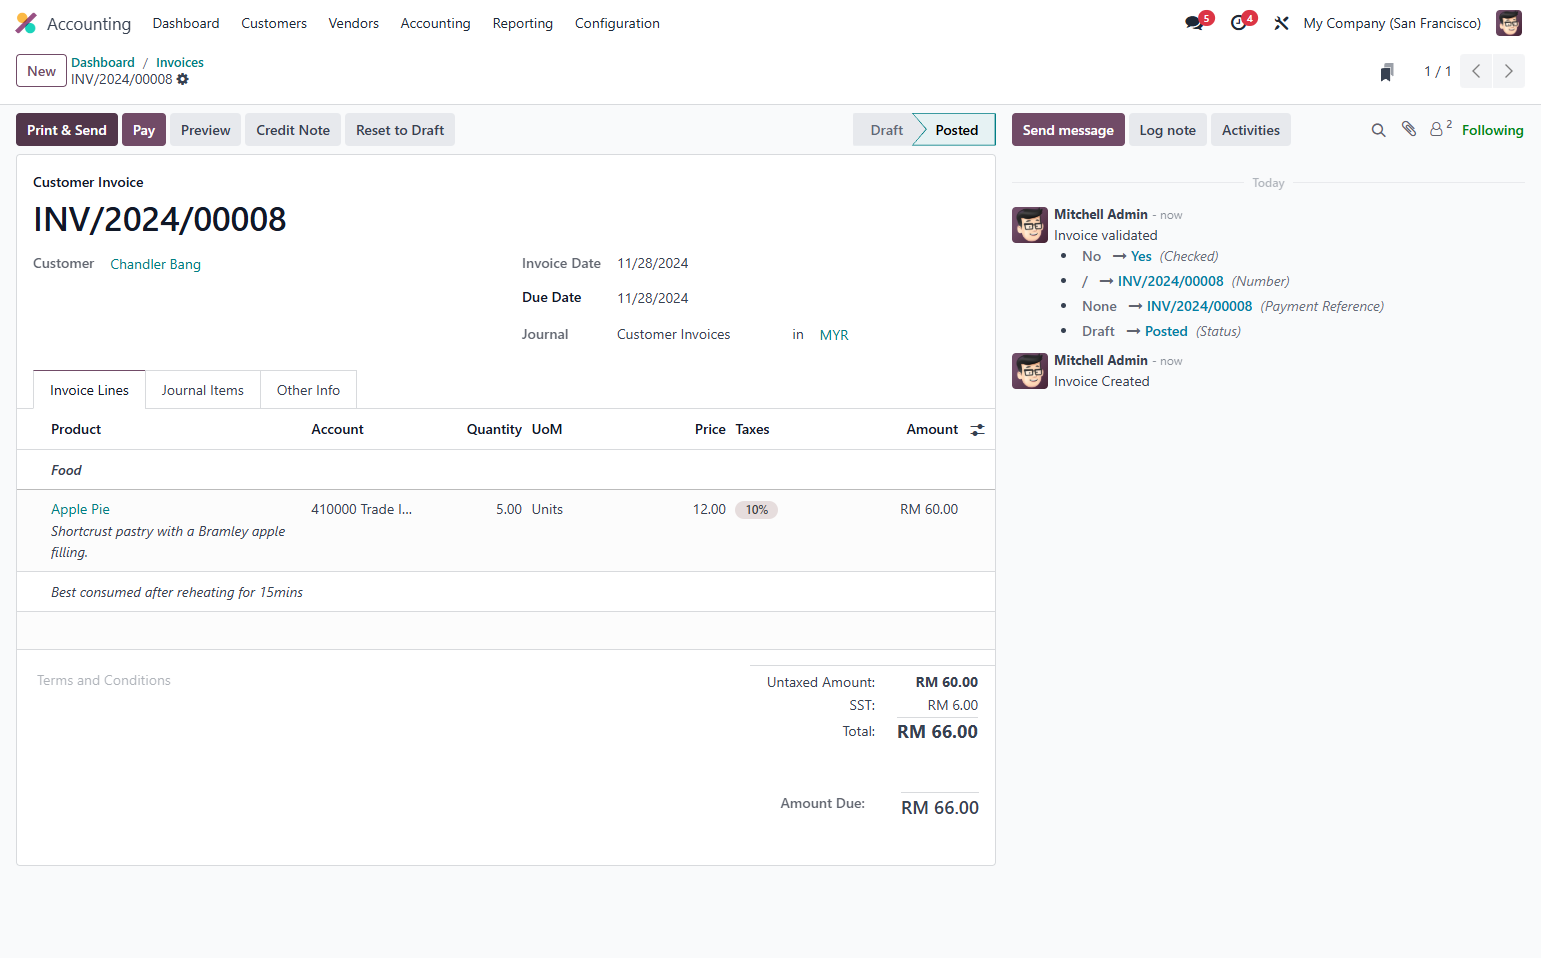
Task: Click Send message in chatter
Action: [1068, 130]
